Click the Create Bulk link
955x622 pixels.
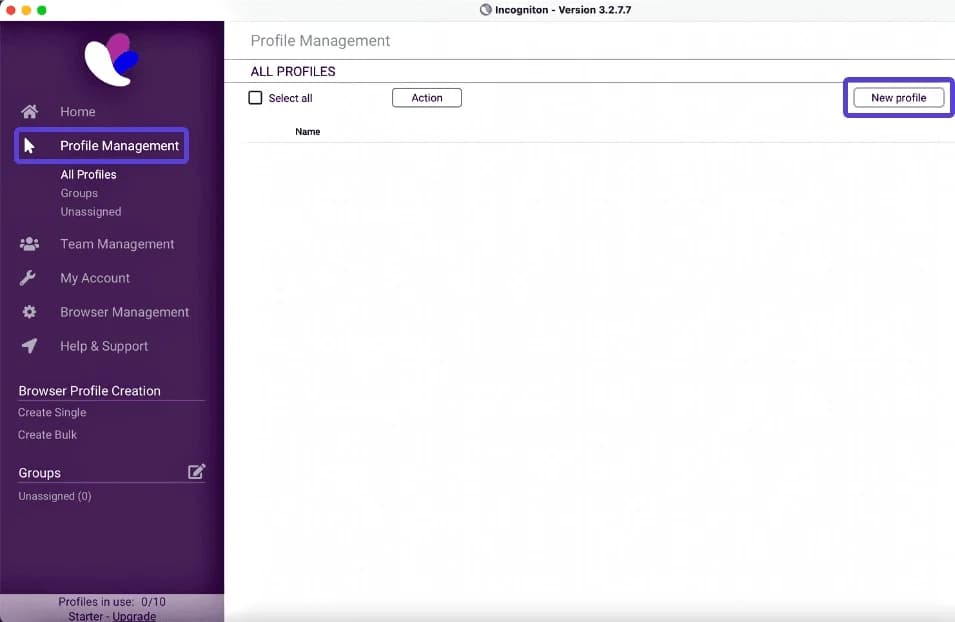click(48, 435)
